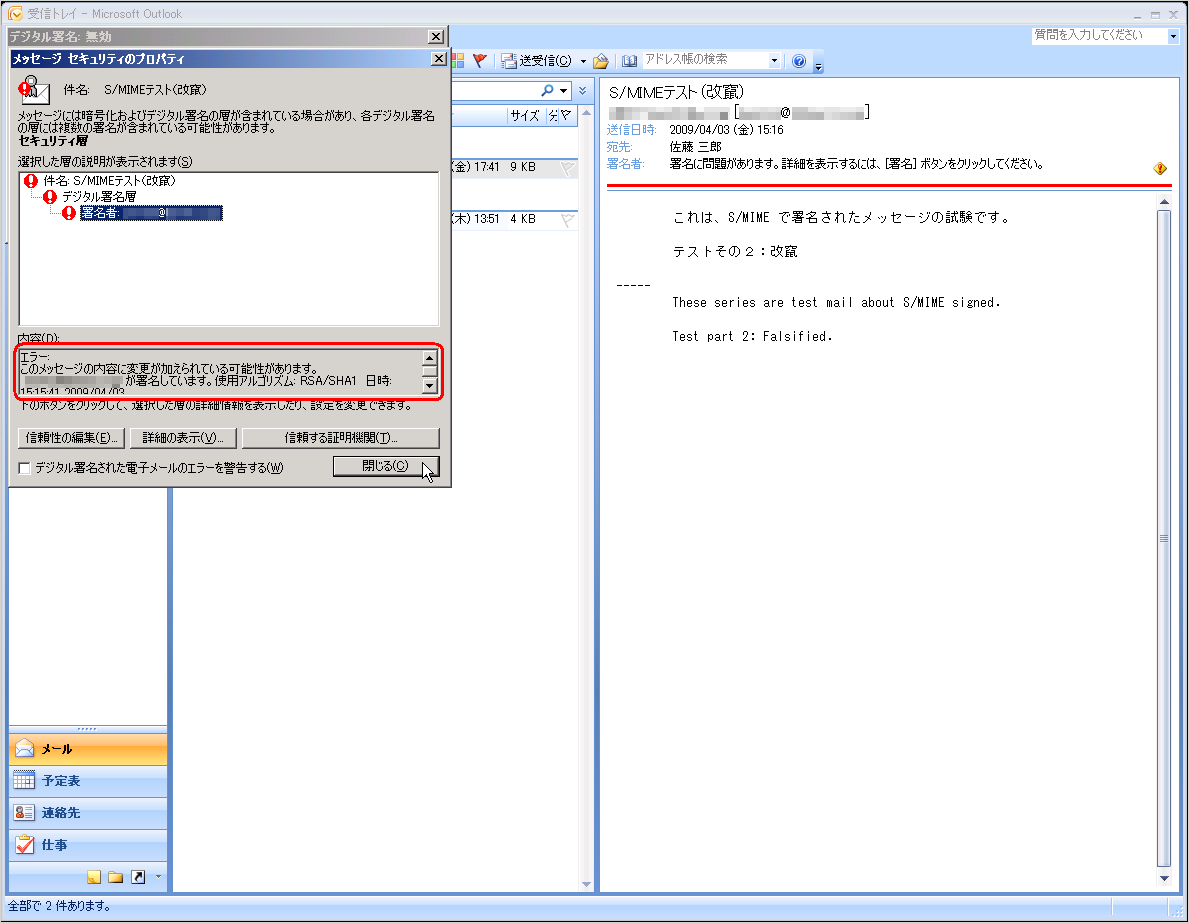Click the 質問を入力してください help box
Image resolution: width=1189 pixels, height=923 pixels.
pyautogui.click(x=1099, y=35)
